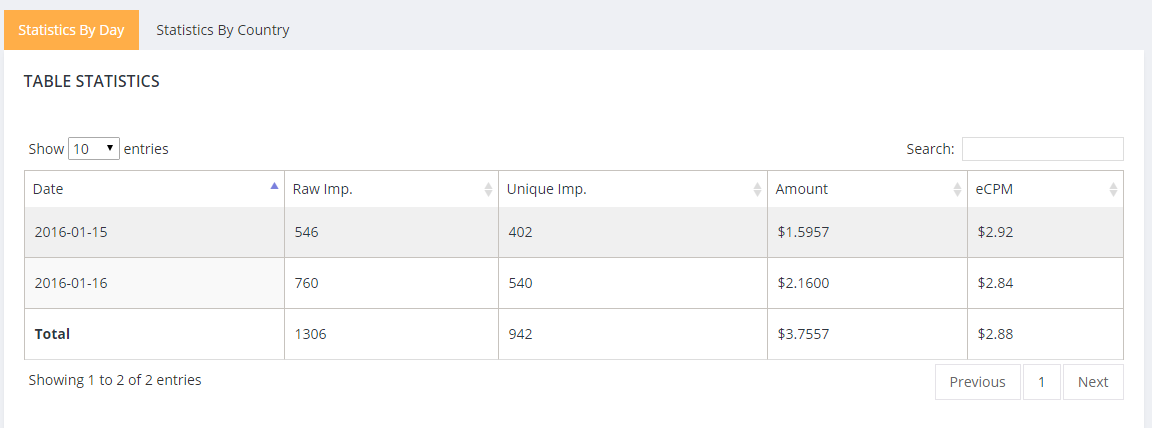This screenshot has width=1152, height=428.
Task: Sort table by Raw Imp. header
Action: (x=322, y=189)
